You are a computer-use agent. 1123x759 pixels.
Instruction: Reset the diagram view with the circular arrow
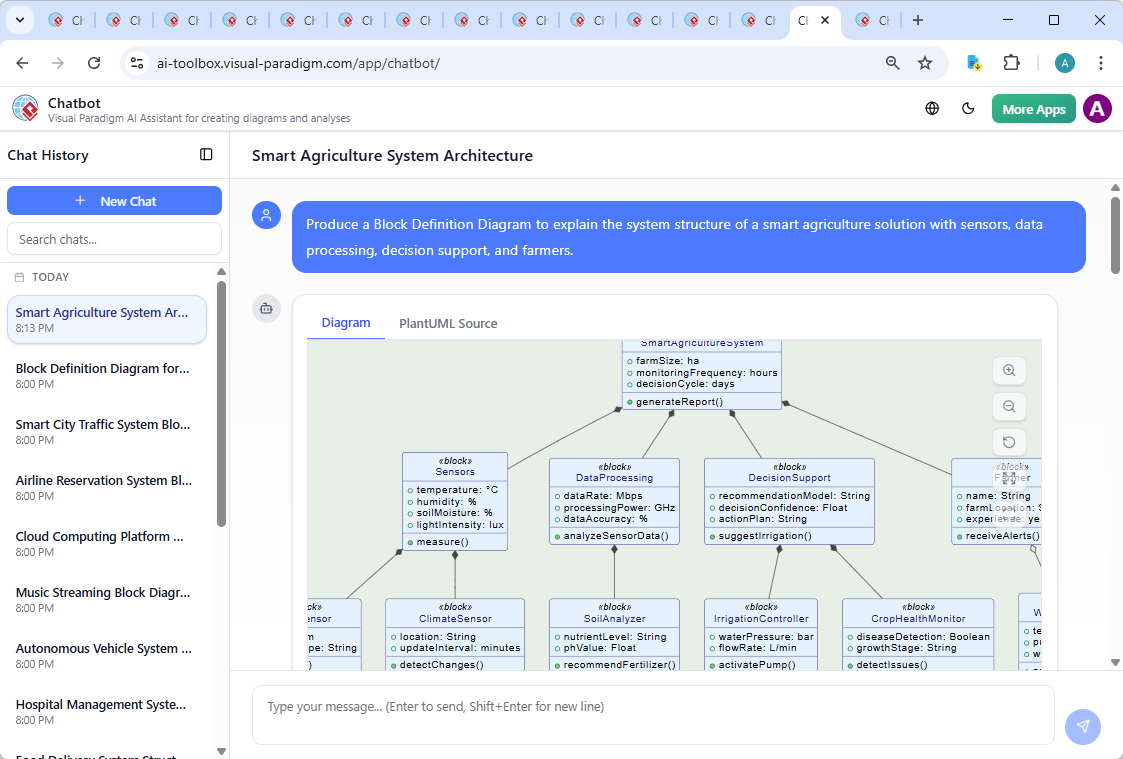[x=1009, y=442]
